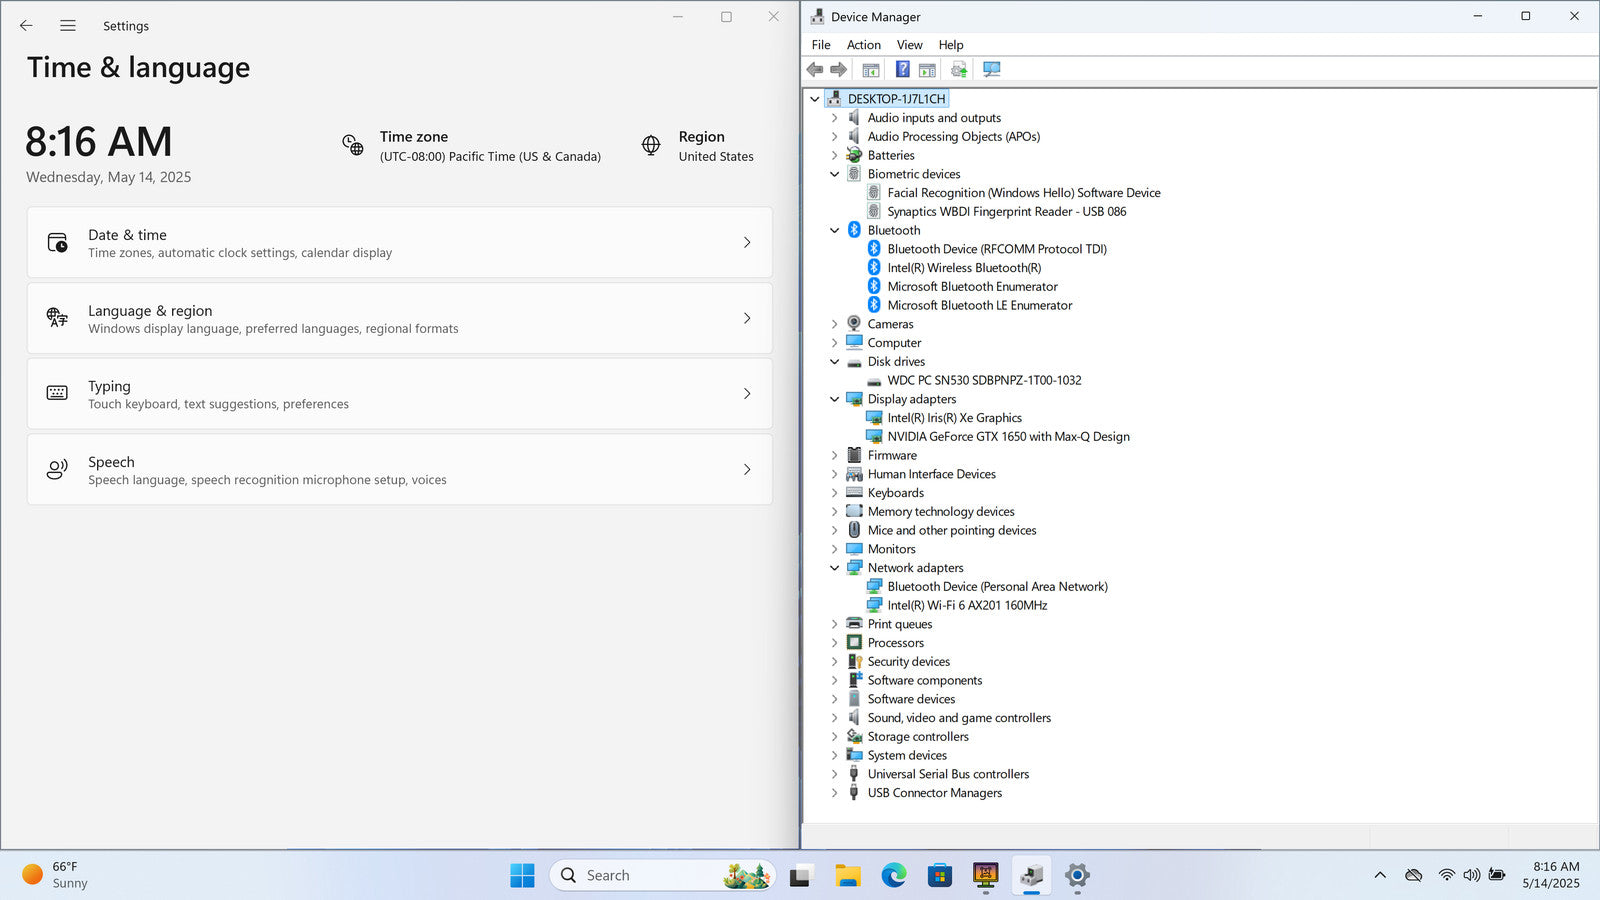
Task: Select Intel(R) Wireless Bluetooth(R) device
Action: (x=964, y=268)
